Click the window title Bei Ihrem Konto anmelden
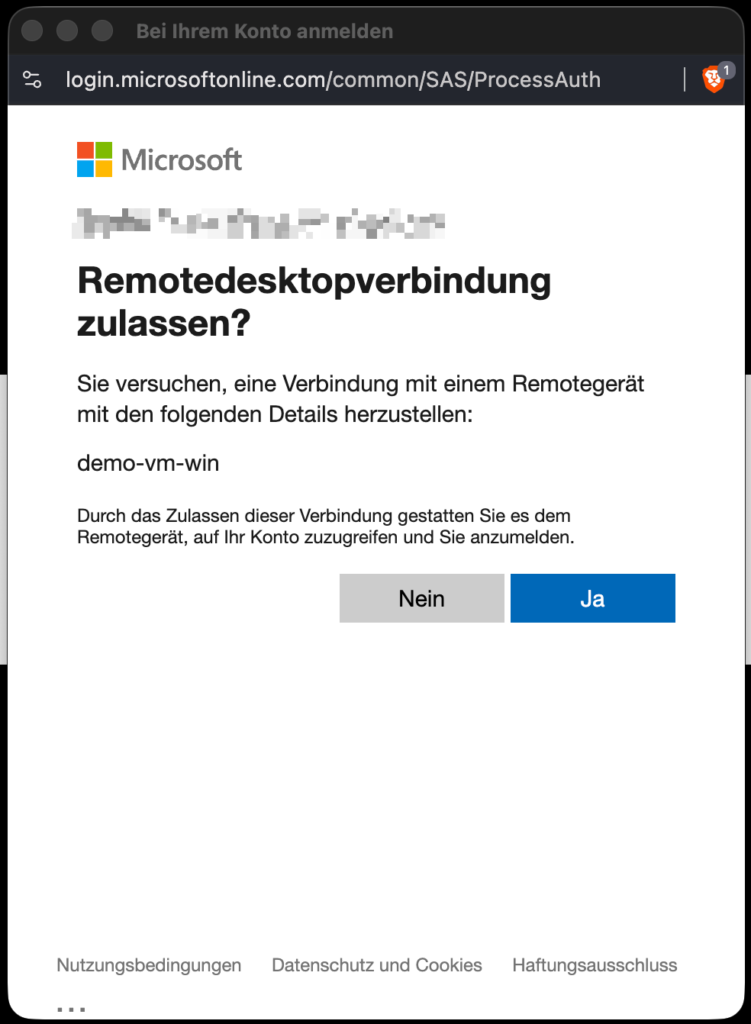Image resolution: width=751 pixels, height=1024 pixels. (x=264, y=31)
